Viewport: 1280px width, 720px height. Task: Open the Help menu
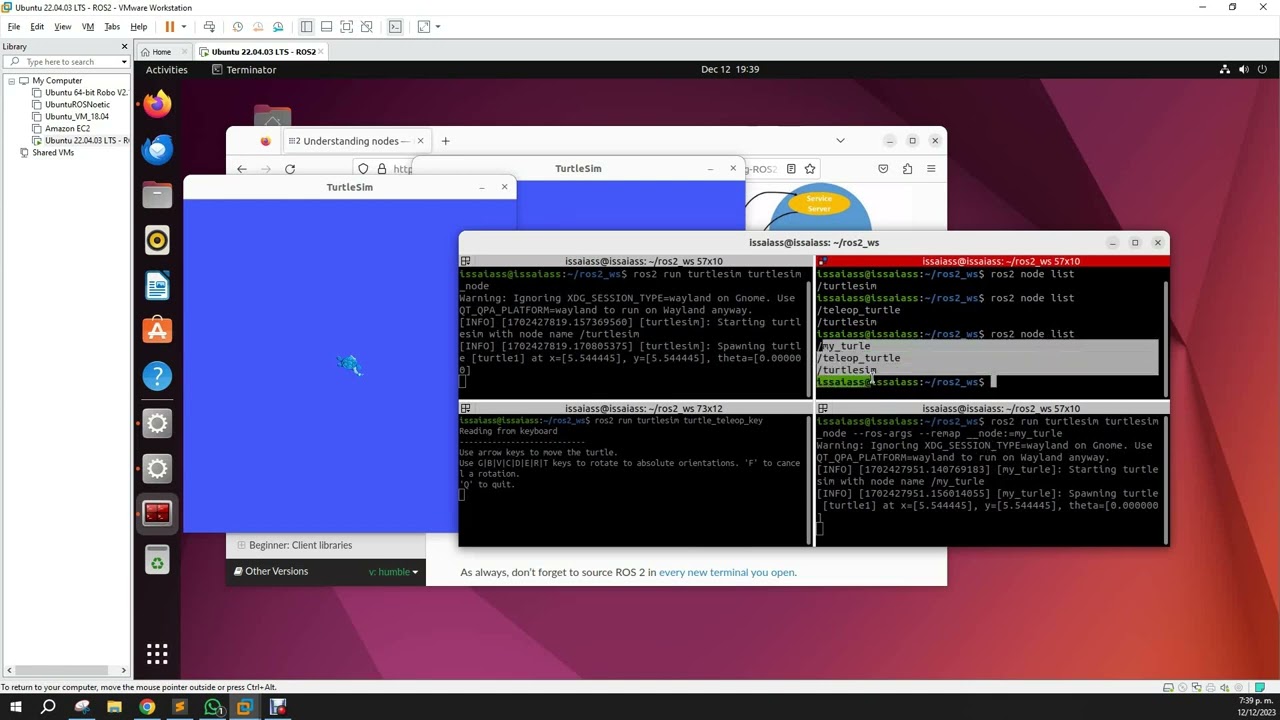point(138,27)
